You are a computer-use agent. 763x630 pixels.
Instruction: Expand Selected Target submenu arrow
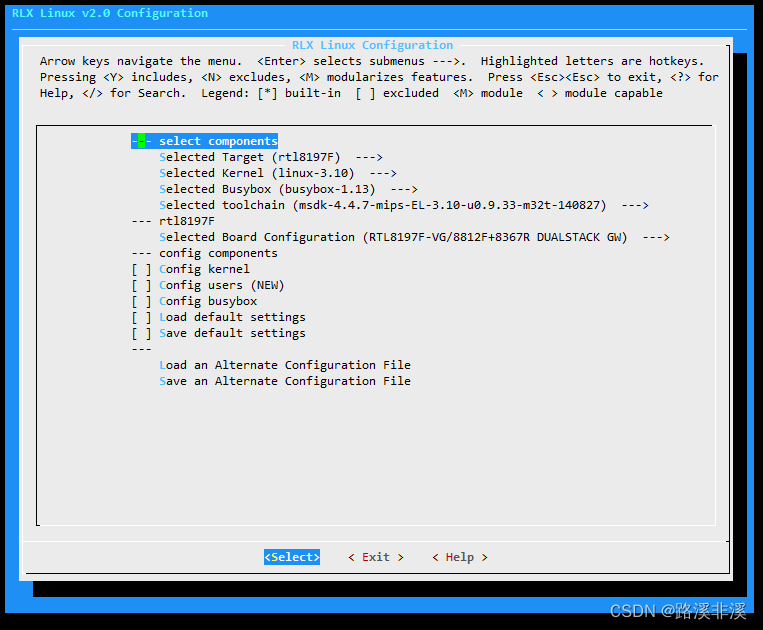pyautogui.click(x=369, y=157)
